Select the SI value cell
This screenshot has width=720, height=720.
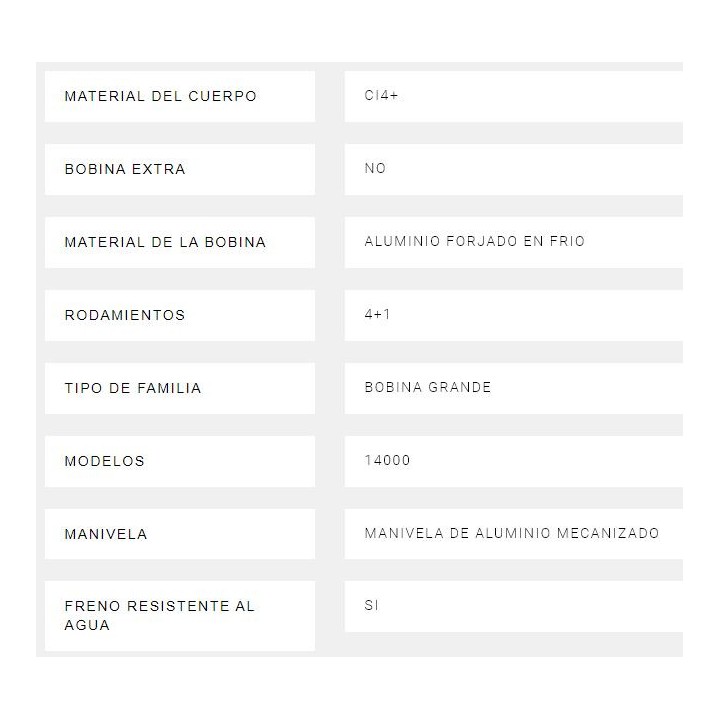coord(372,606)
